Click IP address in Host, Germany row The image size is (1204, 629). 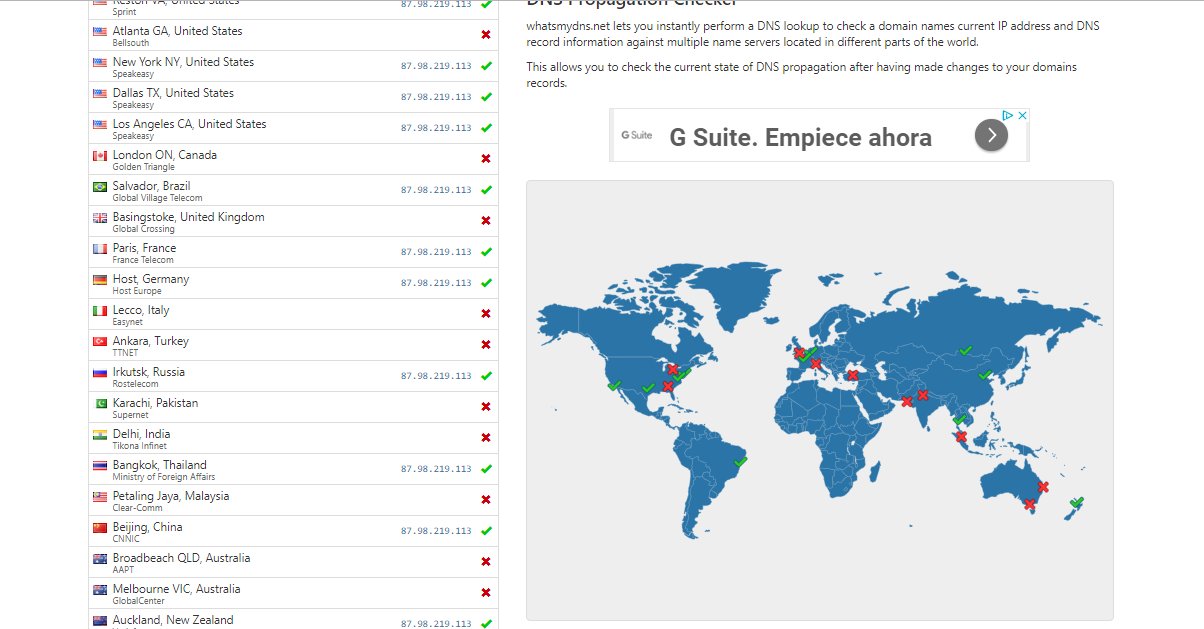(436, 283)
